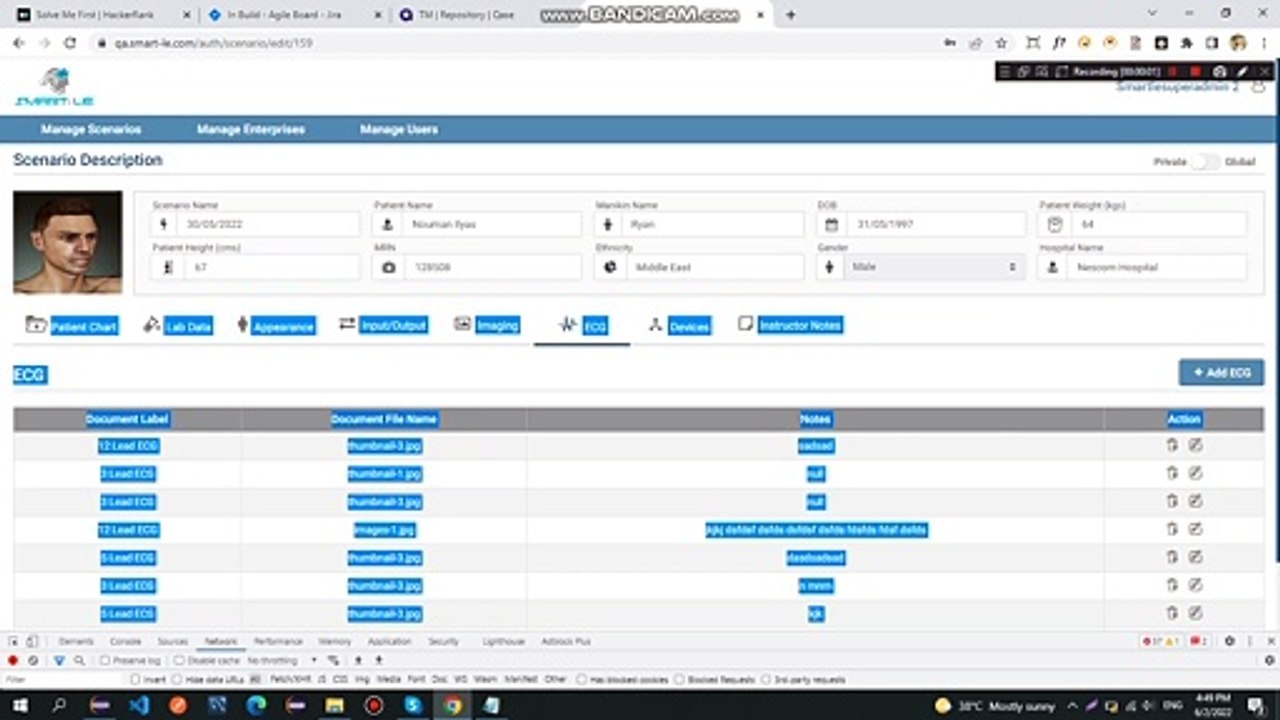Viewport: 1280px width, 720px height.
Task: Switch DevTools to the Elements tab
Action: point(77,641)
